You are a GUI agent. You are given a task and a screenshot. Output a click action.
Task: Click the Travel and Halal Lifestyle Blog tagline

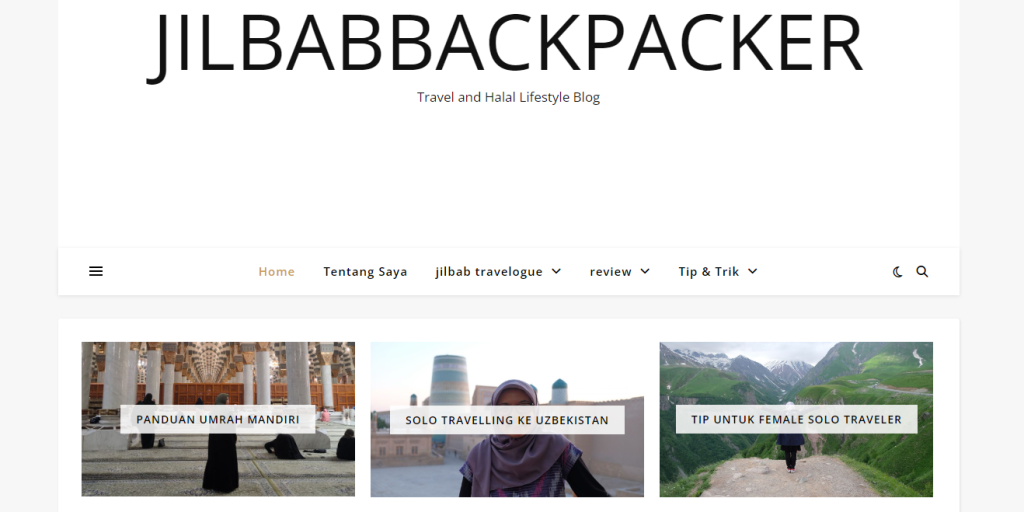pyautogui.click(x=508, y=97)
